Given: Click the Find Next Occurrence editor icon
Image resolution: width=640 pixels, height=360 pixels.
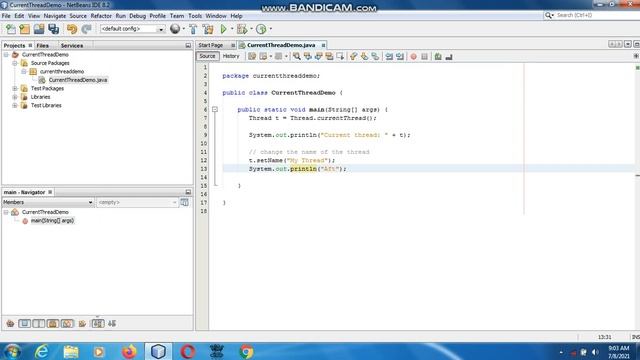Looking at the screenshot, I should (318, 56).
